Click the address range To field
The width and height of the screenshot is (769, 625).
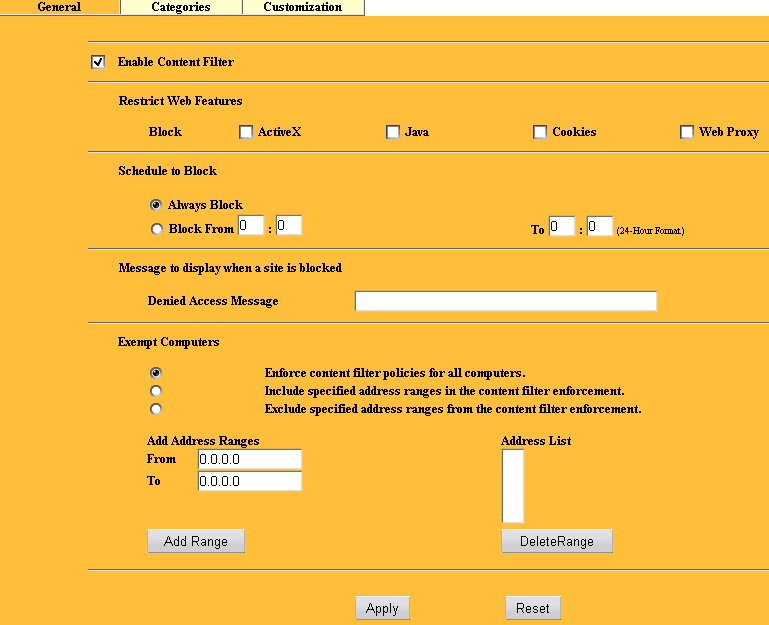250,481
